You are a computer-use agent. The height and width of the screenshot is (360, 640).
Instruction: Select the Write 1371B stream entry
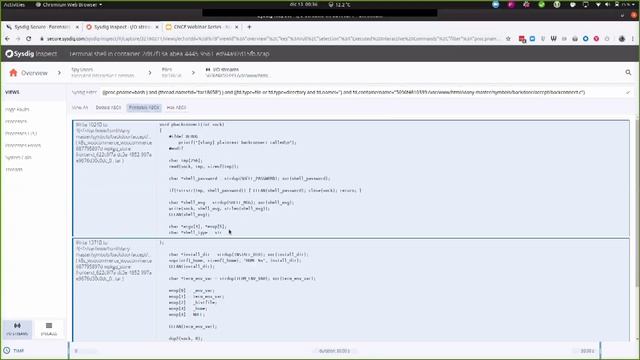click(x=351, y=291)
